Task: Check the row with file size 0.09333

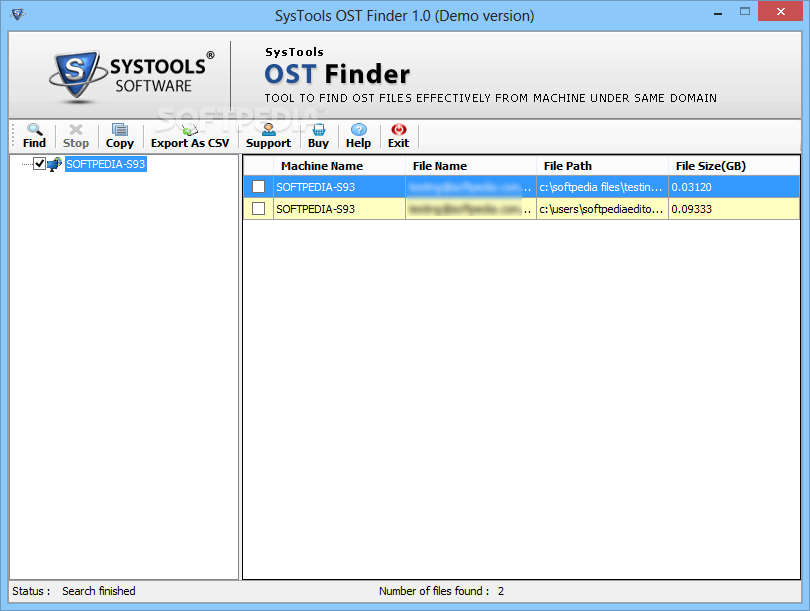Action: pyautogui.click(x=258, y=209)
